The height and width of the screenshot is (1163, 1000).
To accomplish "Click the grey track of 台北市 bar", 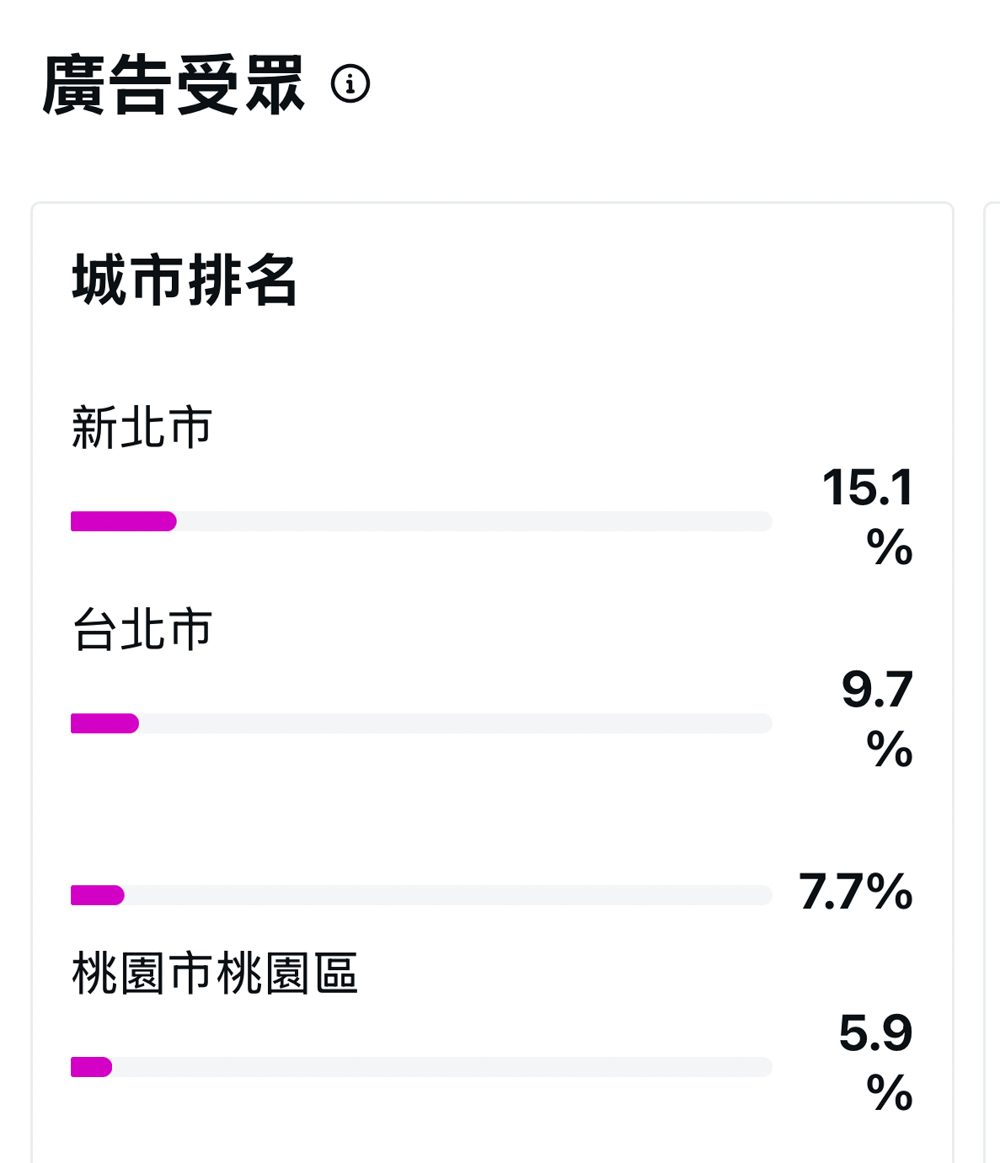I will [x=455, y=723].
